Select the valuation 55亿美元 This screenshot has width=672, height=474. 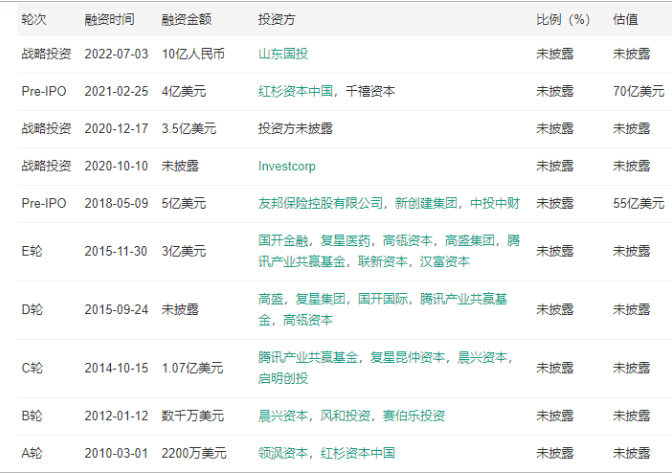[639, 203]
